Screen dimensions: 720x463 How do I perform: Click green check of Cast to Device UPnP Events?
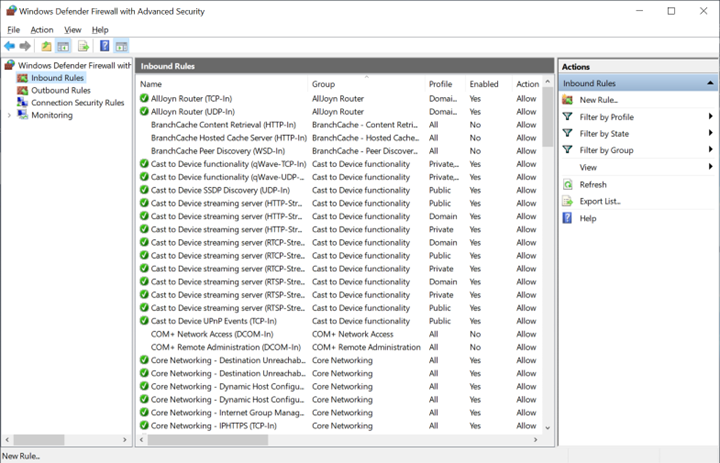coord(144,321)
